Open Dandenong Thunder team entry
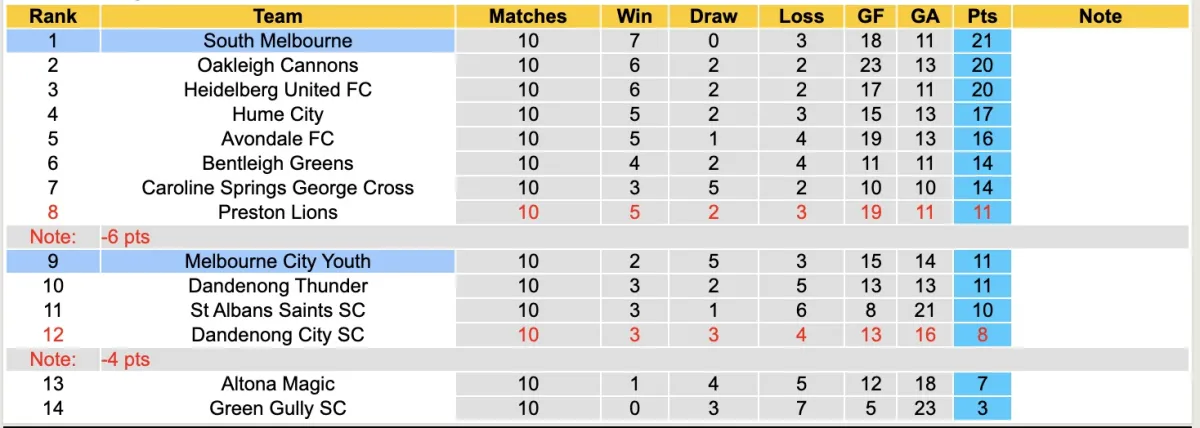Screen dimensions: 1200x428 point(277,286)
